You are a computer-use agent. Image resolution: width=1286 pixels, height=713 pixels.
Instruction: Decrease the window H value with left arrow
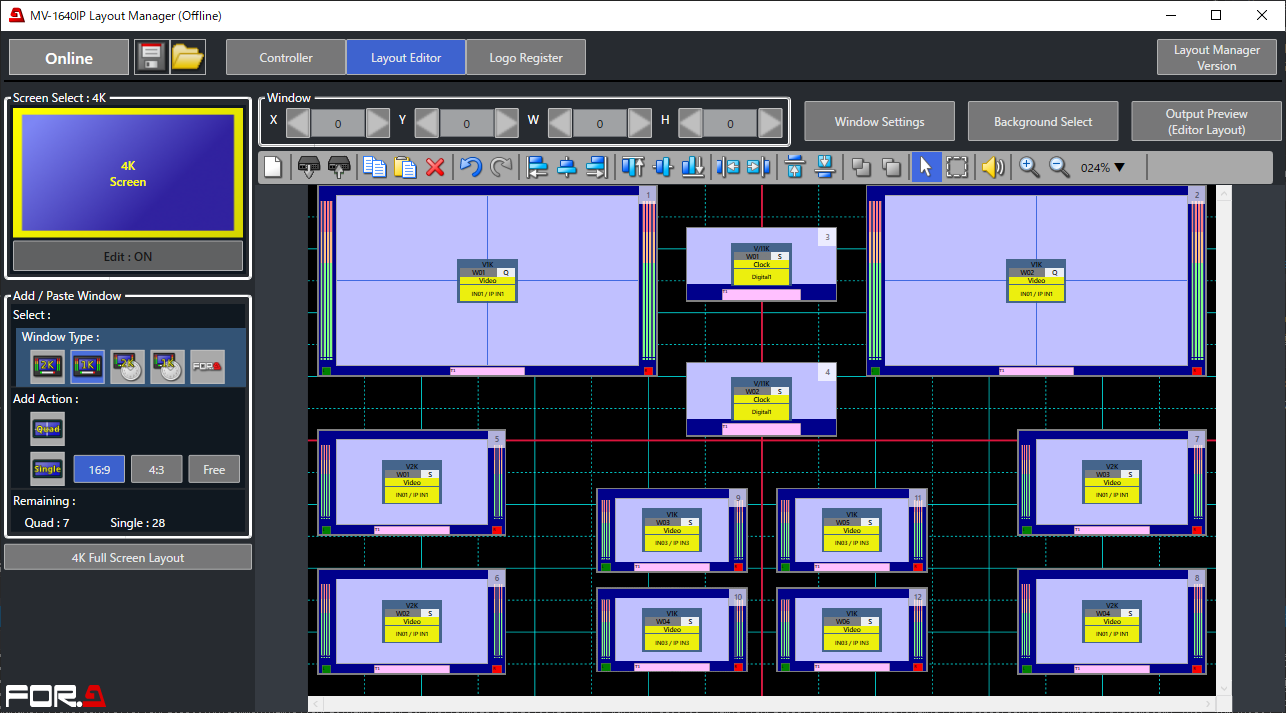tap(691, 123)
